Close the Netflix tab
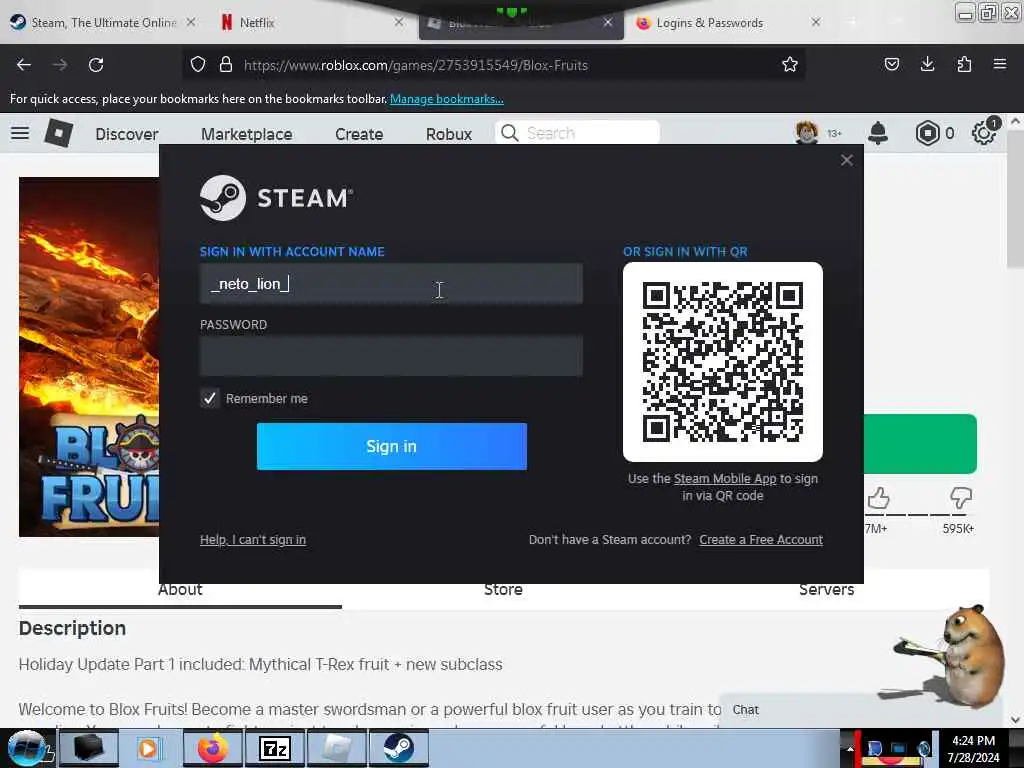Viewport: 1024px width, 768px height. point(399,22)
